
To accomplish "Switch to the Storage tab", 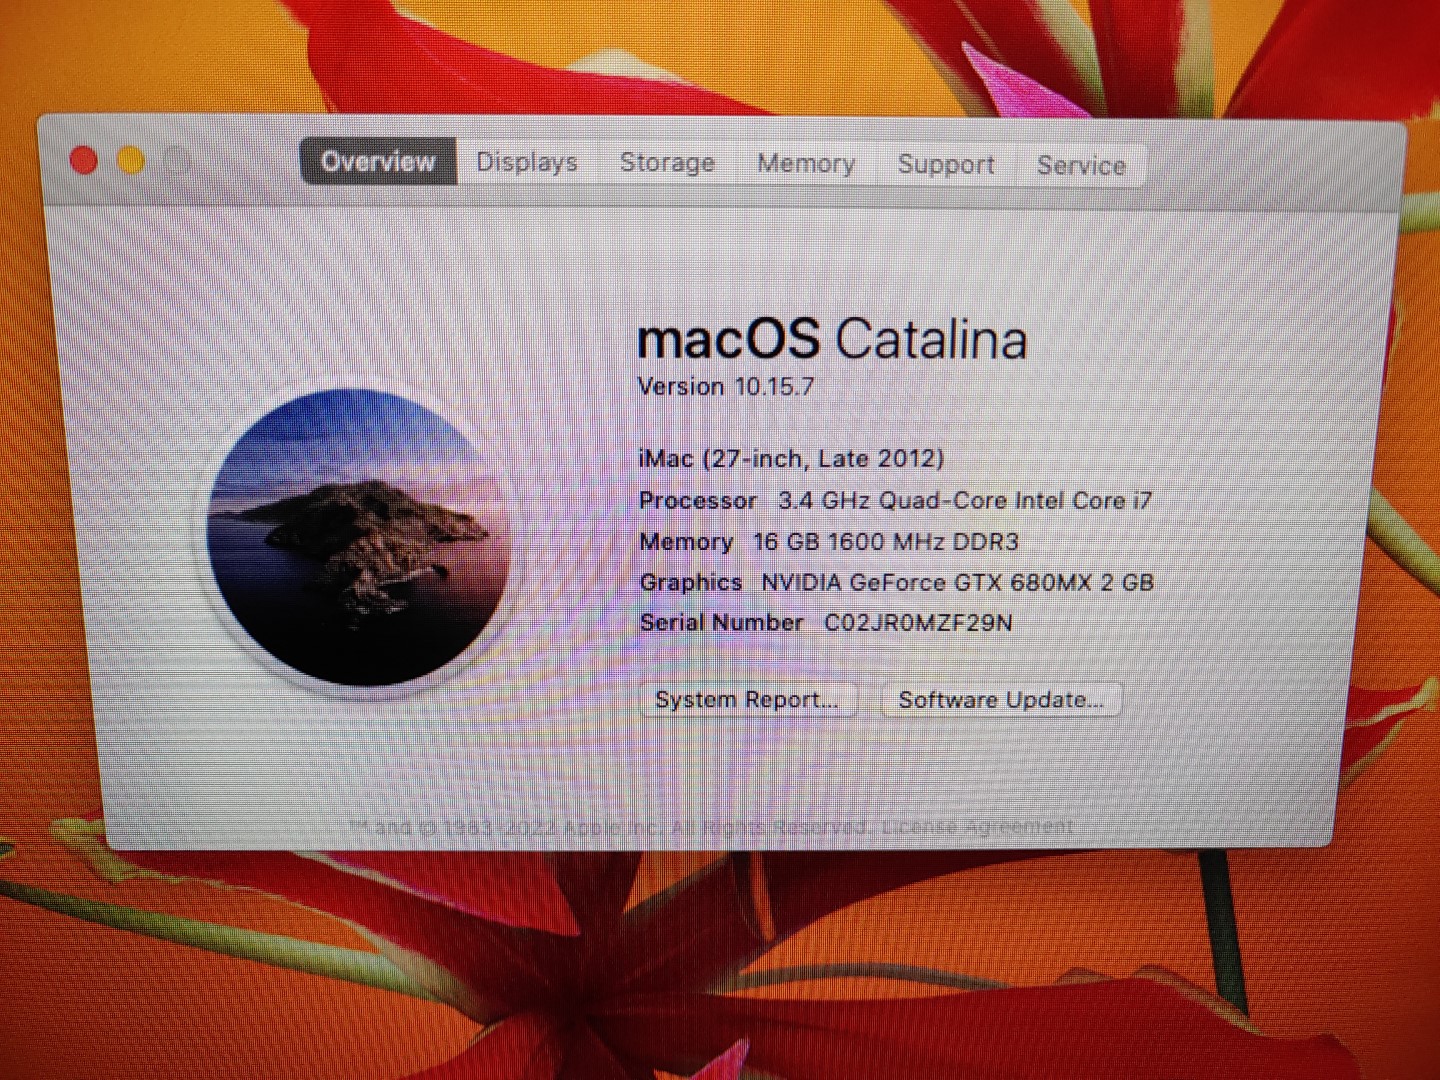I will point(666,162).
